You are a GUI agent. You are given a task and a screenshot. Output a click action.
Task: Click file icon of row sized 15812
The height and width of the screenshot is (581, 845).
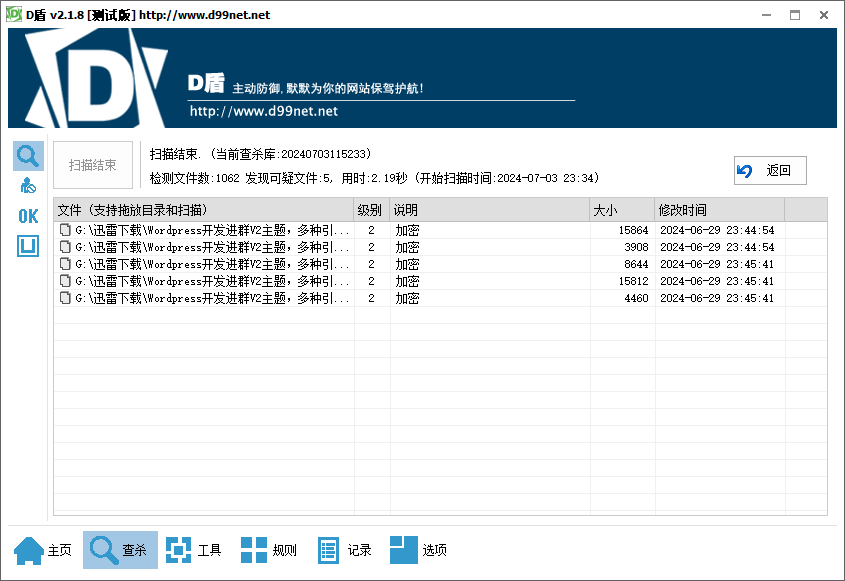click(65, 281)
